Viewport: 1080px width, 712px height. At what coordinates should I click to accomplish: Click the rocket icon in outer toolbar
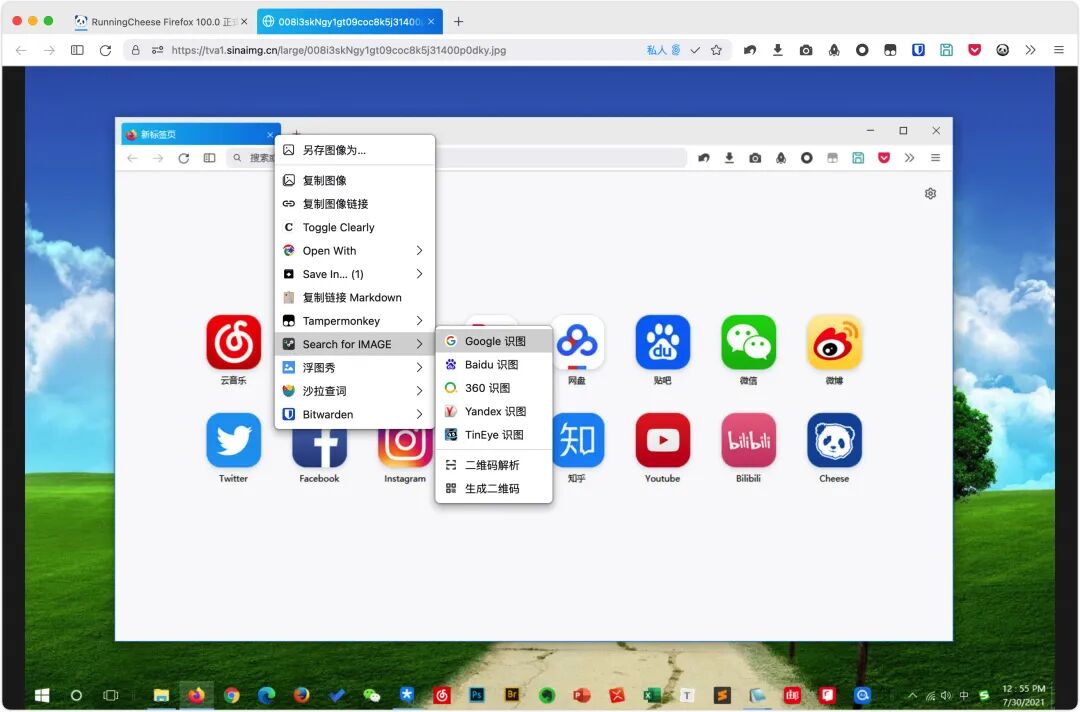coord(834,50)
